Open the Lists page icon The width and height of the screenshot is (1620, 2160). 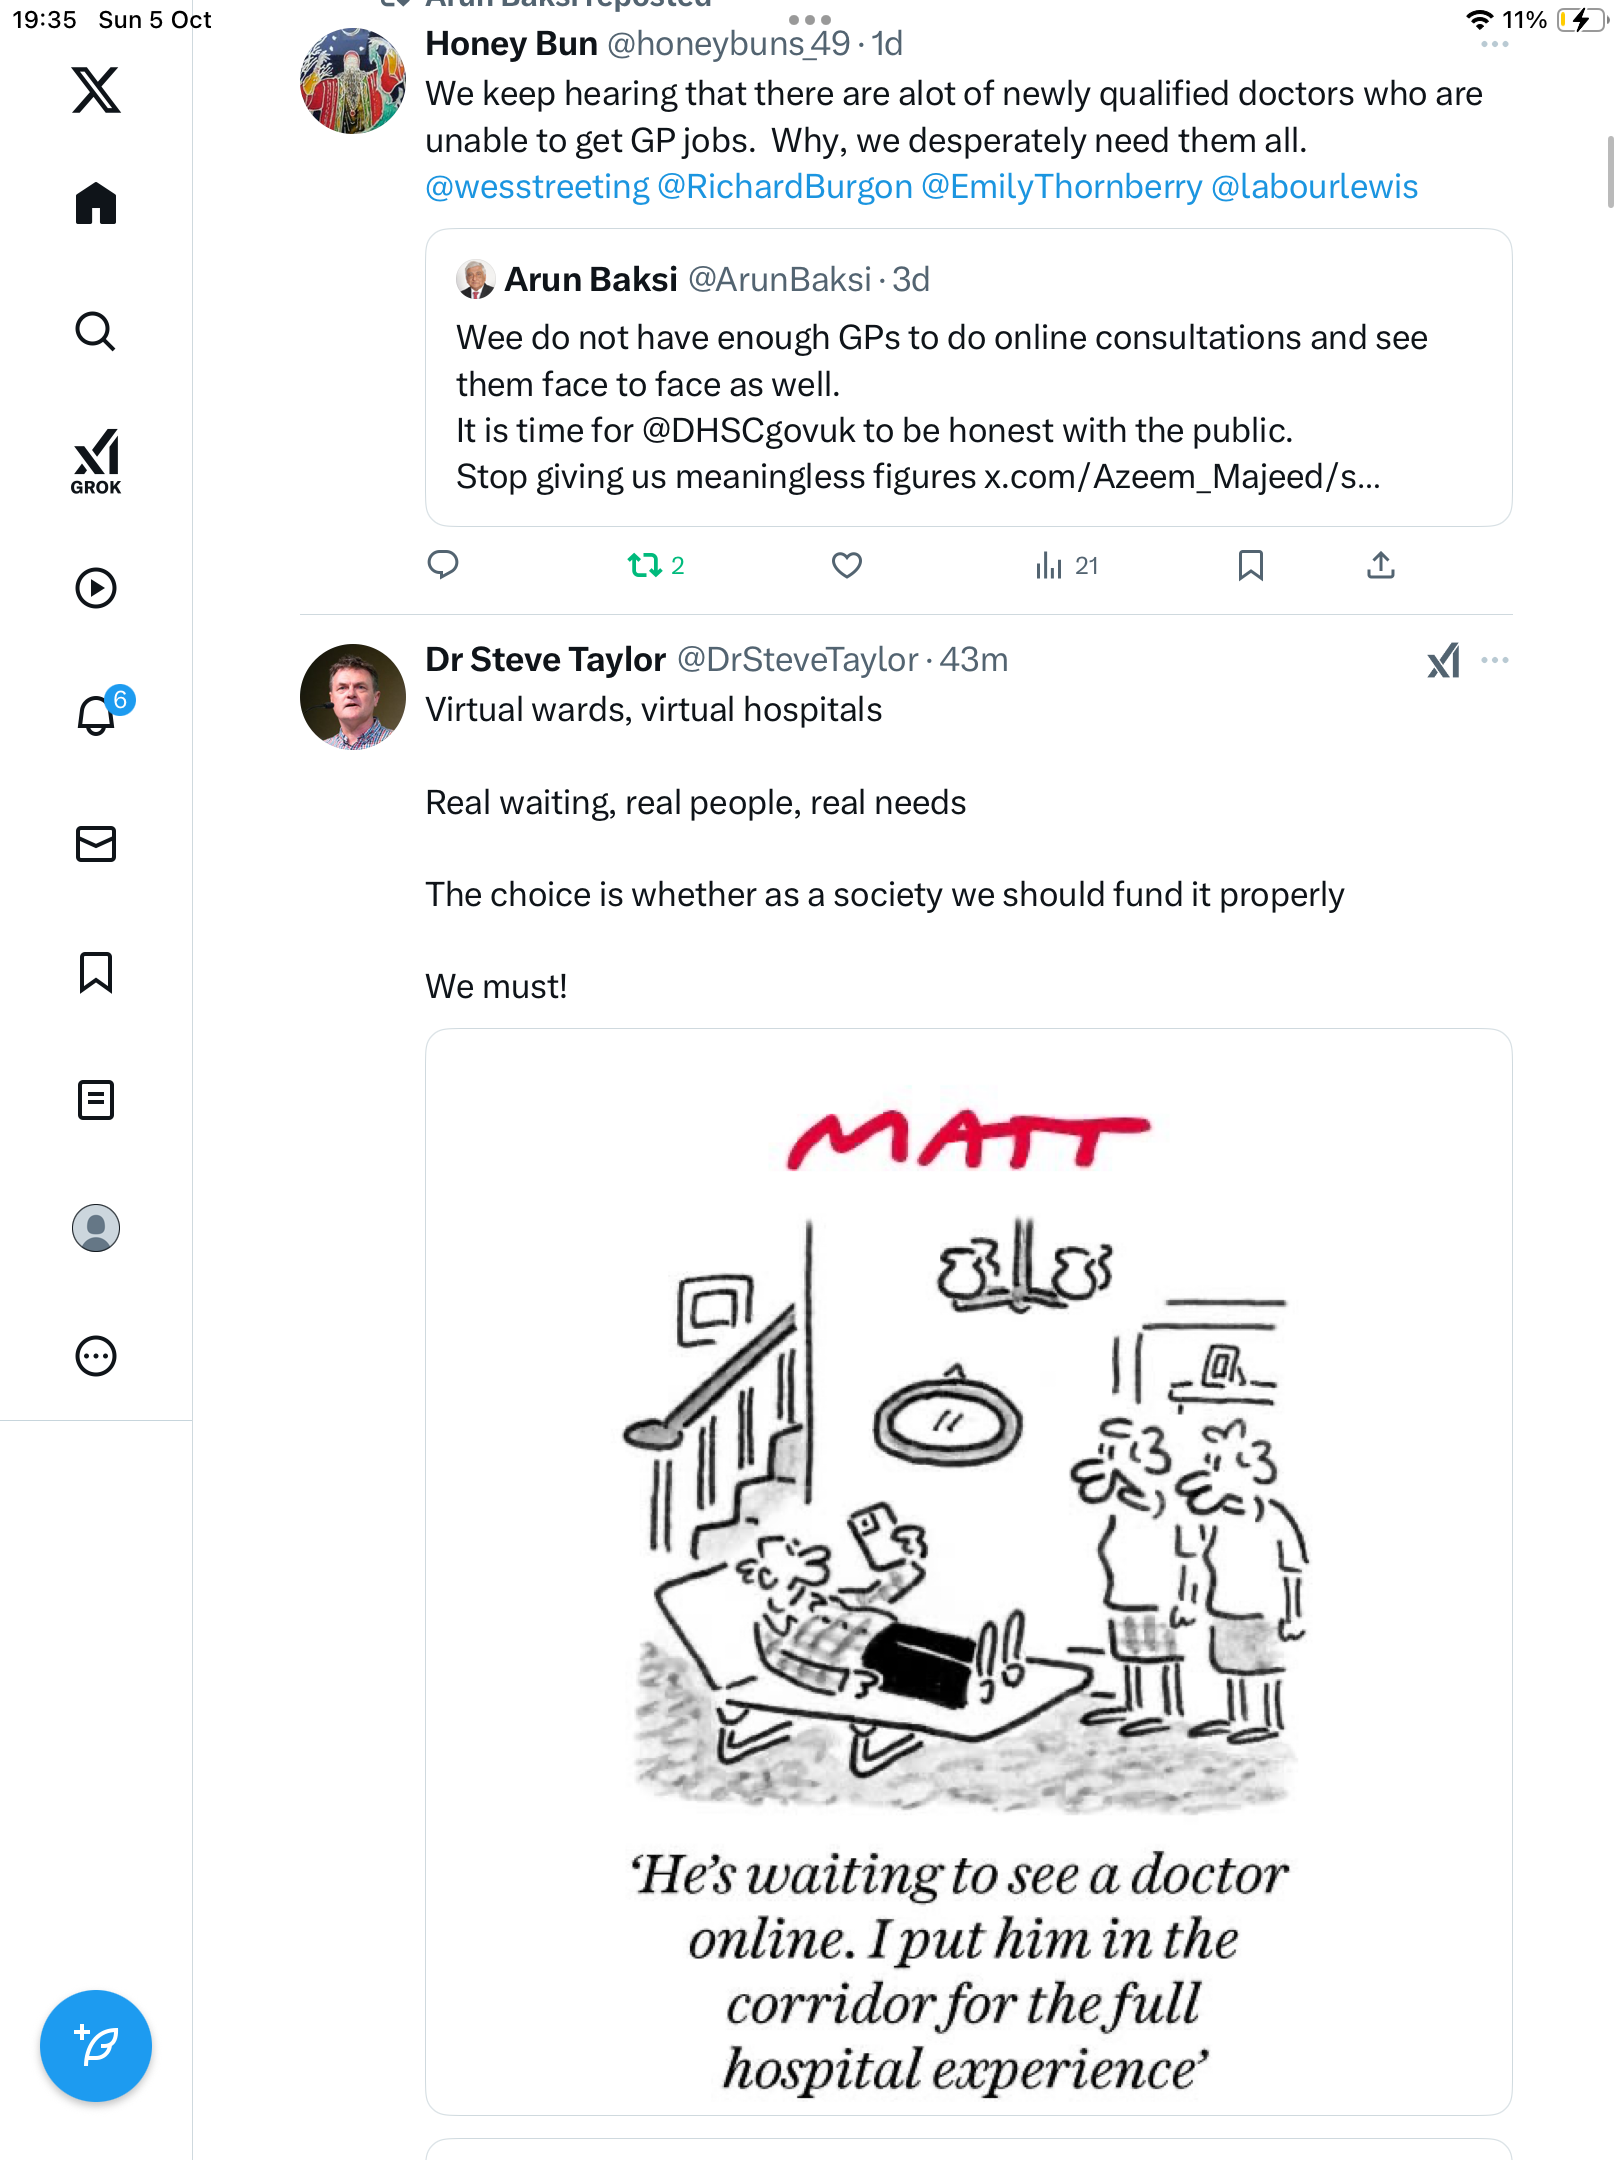coord(96,1100)
